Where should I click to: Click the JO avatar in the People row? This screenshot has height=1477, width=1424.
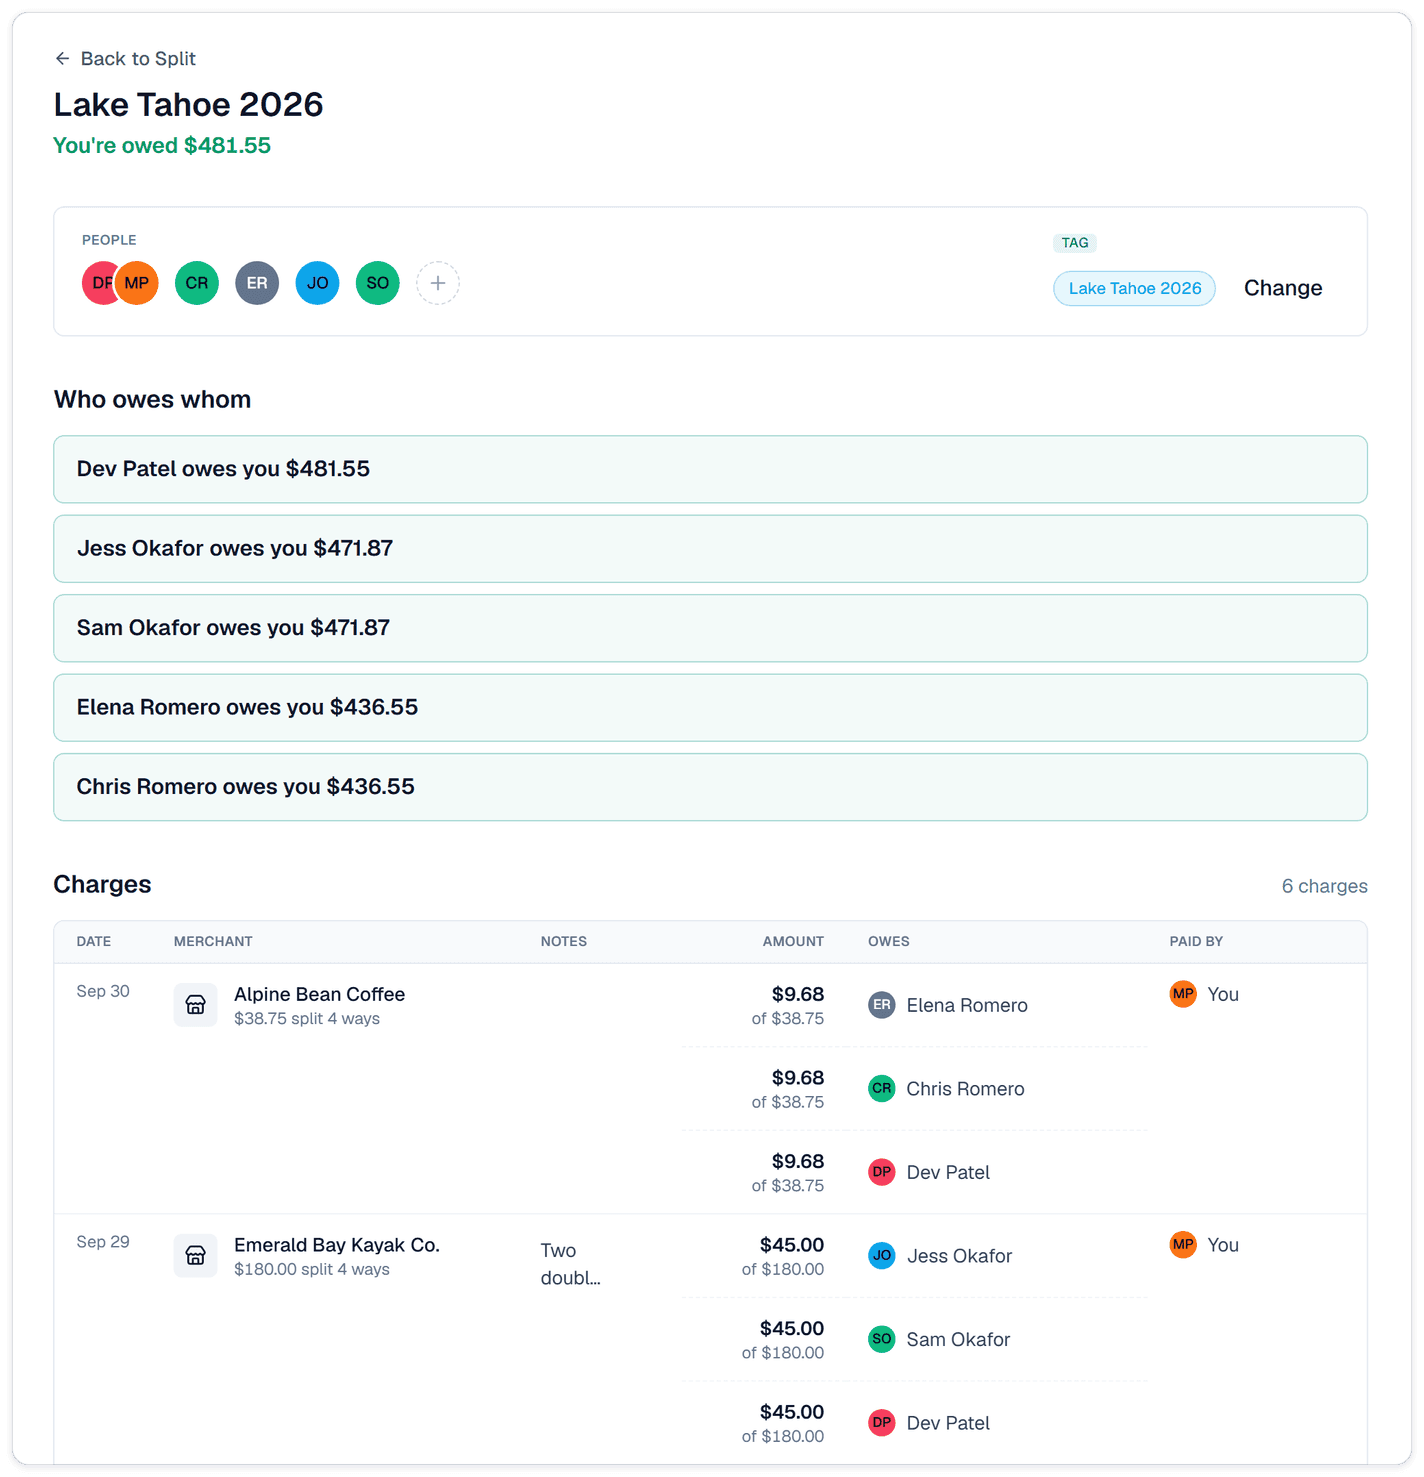(317, 283)
